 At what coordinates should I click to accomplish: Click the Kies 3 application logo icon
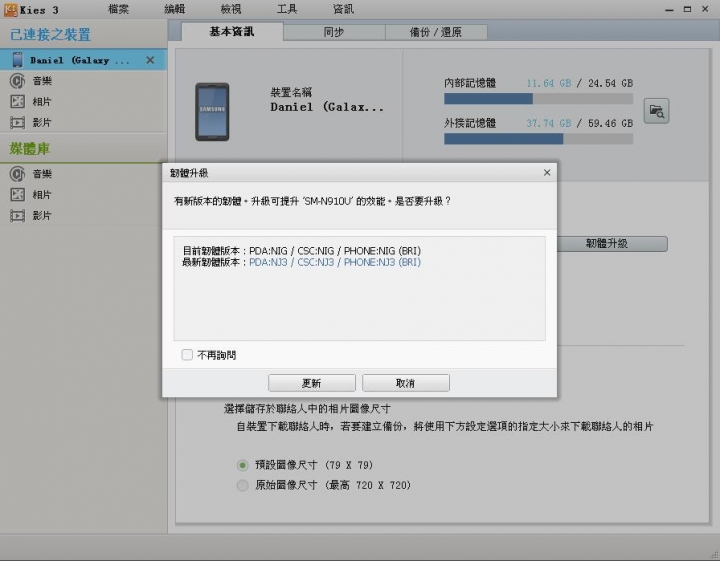pos(10,10)
